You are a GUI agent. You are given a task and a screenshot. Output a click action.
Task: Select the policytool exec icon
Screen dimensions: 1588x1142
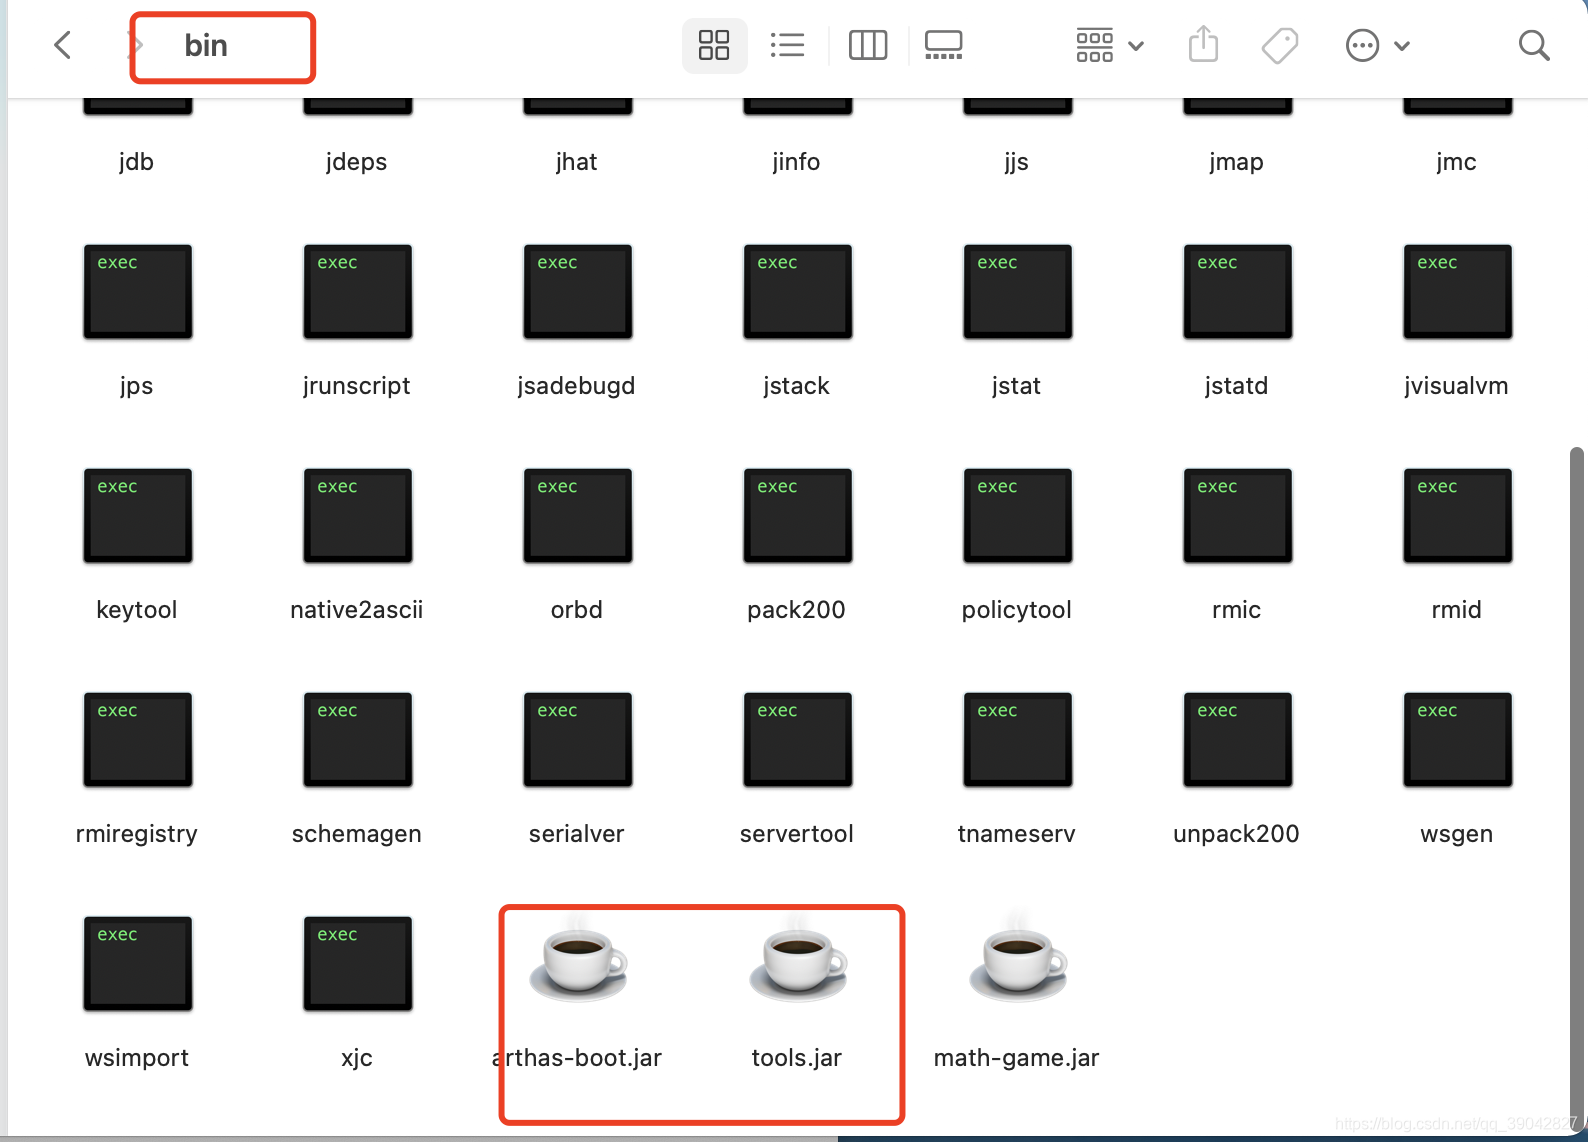coord(1018,516)
